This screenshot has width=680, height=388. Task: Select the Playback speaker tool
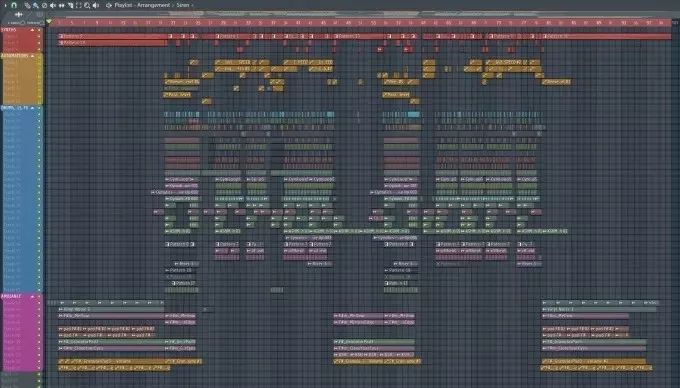[96, 6]
